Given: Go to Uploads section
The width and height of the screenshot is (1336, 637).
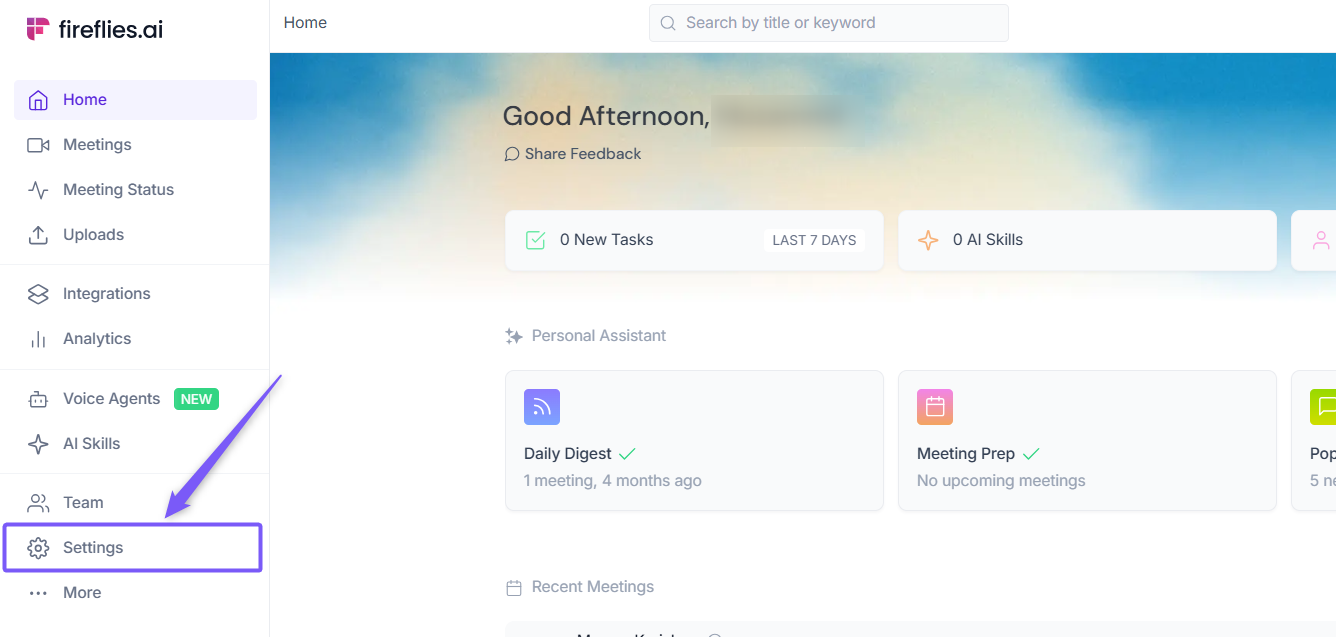Looking at the screenshot, I should (x=135, y=235).
